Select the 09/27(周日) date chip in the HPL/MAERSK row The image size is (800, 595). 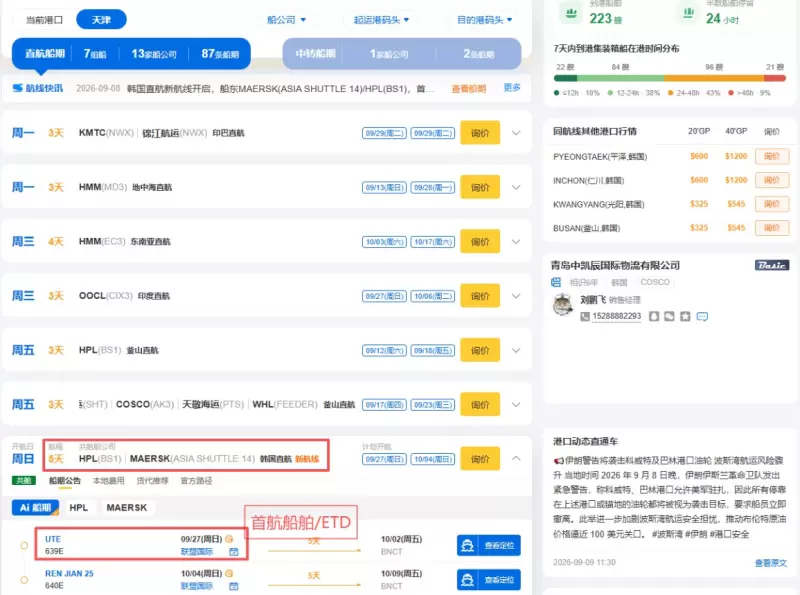(384, 459)
